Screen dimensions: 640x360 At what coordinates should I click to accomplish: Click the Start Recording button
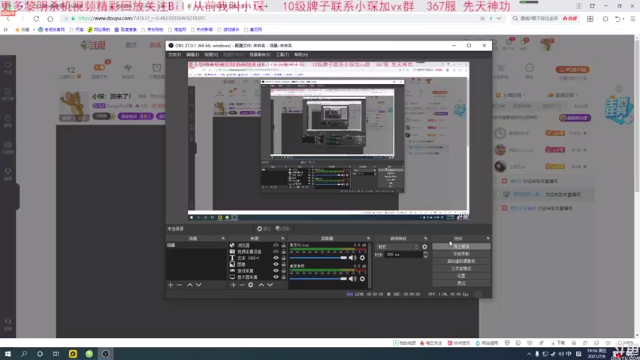click(461, 254)
